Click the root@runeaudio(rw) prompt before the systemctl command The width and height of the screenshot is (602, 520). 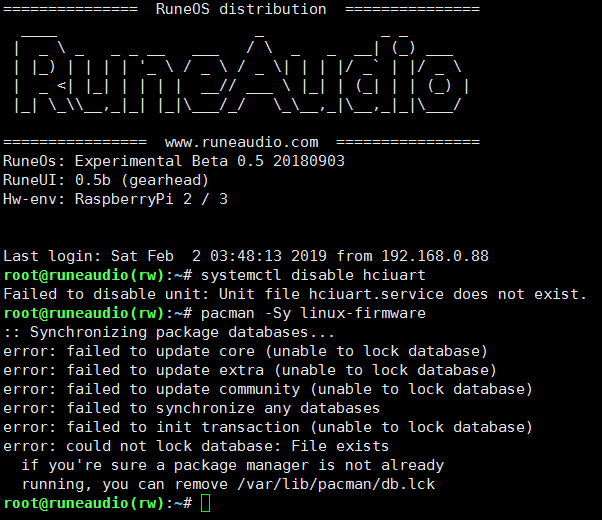pos(84,275)
